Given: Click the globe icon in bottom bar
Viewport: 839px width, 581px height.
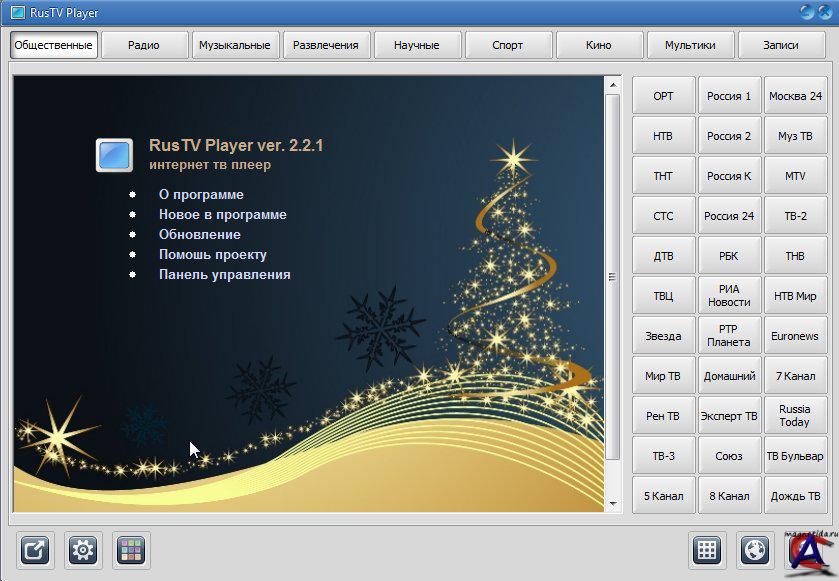Looking at the screenshot, I should [756, 550].
